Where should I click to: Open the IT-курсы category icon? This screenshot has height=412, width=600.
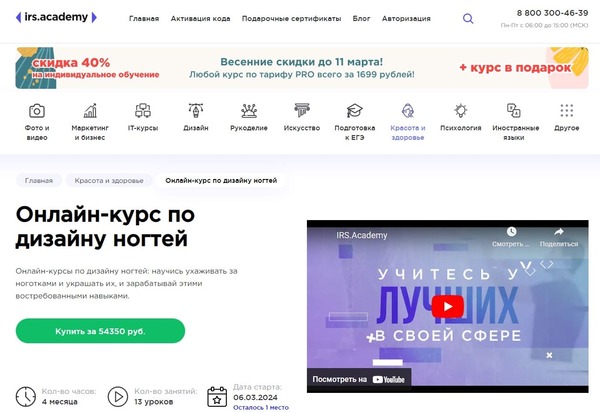tap(143, 111)
